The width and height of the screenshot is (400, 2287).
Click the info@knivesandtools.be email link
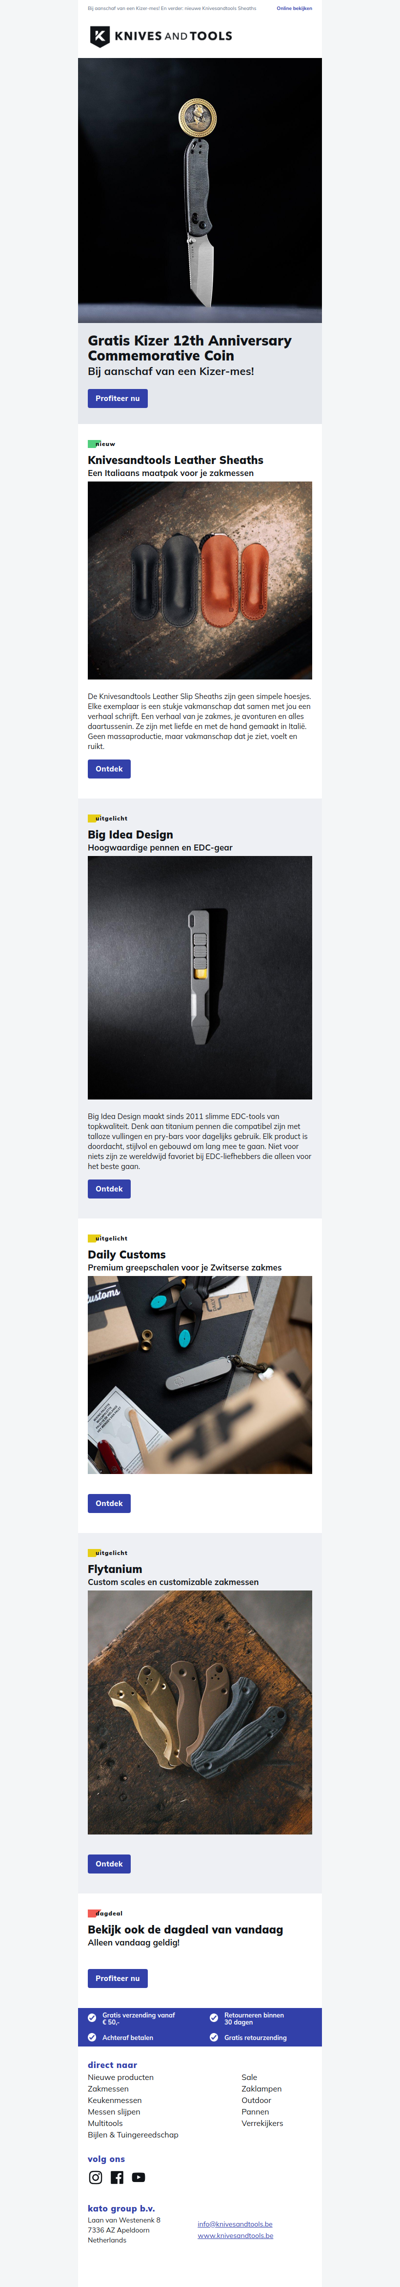[235, 2224]
